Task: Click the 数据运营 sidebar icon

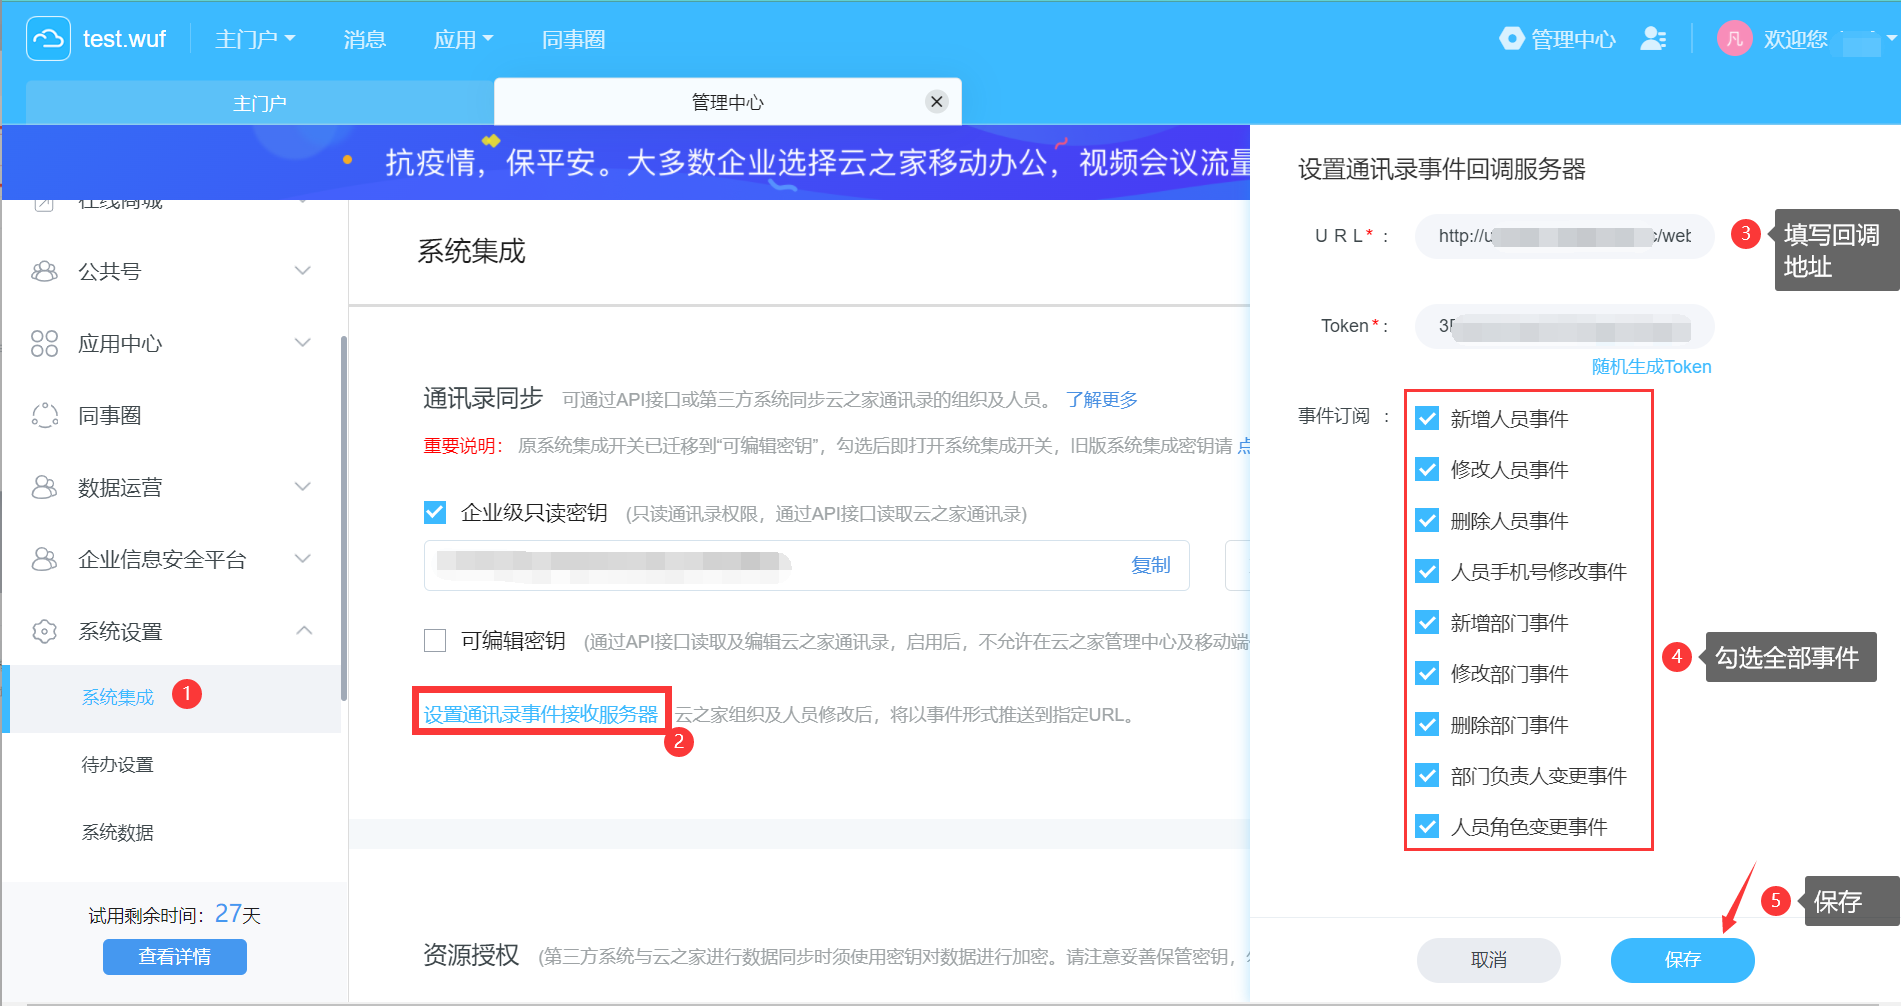Action: [45, 488]
